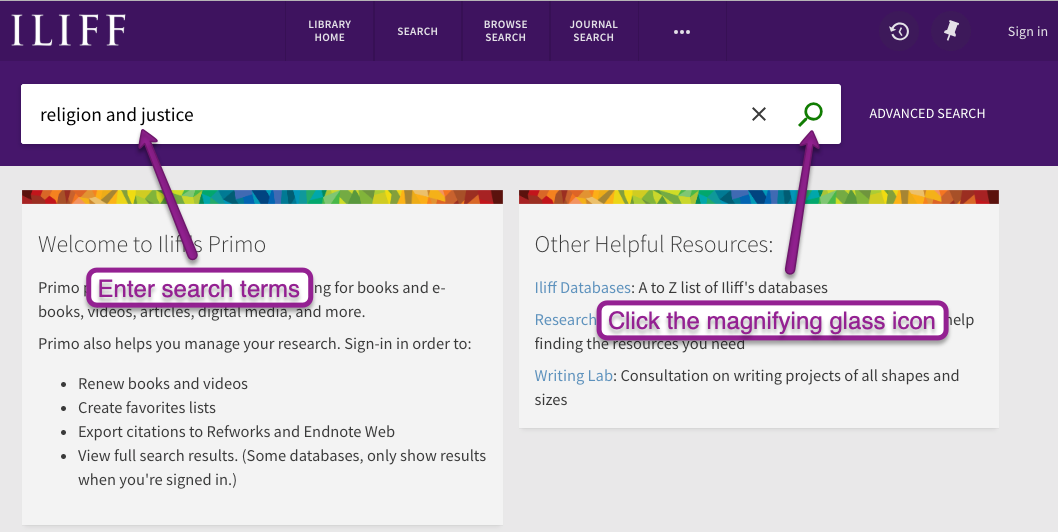Click the 'Welcome to Iliff's Primo' heading
1058x532 pixels.
click(x=152, y=244)
